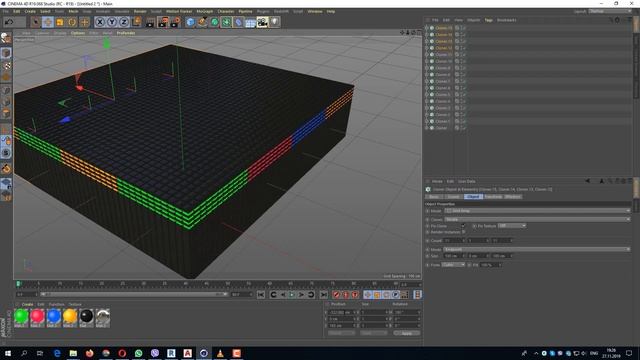Toggle Render Instances checkbox
The width and height of the screenshot is (640, 360).
coord(464,232)
